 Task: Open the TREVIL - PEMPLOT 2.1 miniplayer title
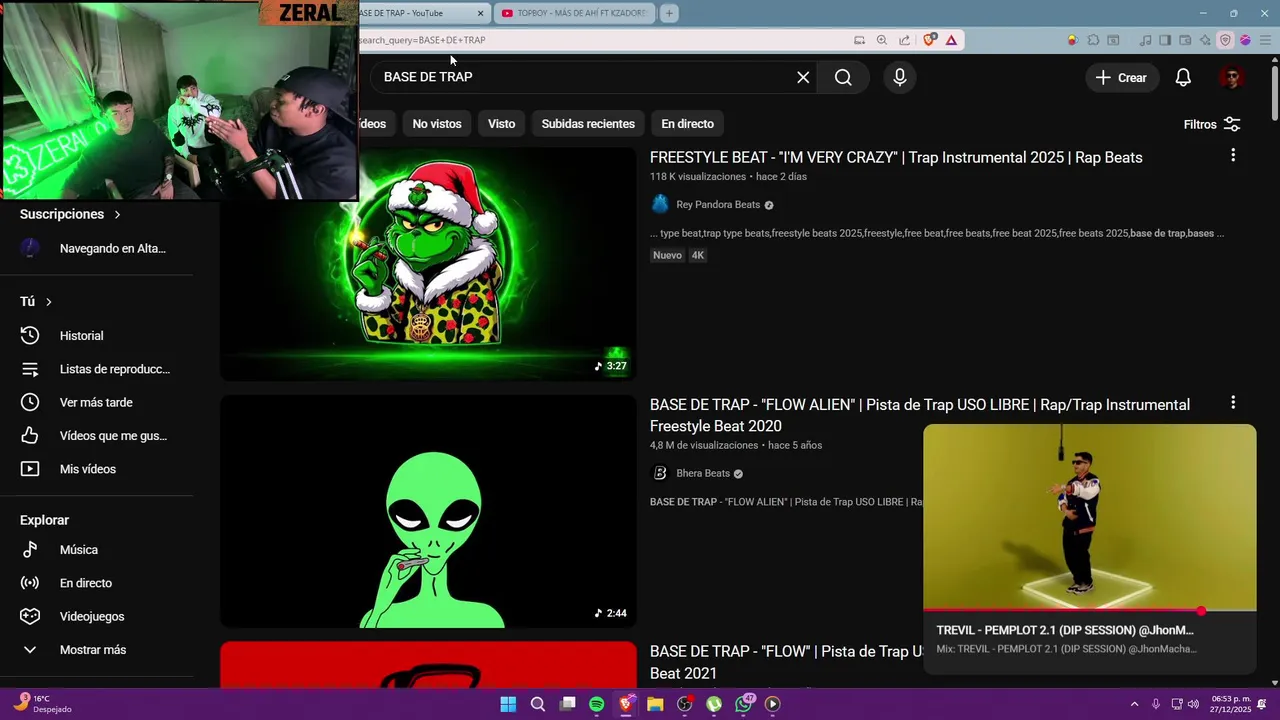coord(1065,630)
